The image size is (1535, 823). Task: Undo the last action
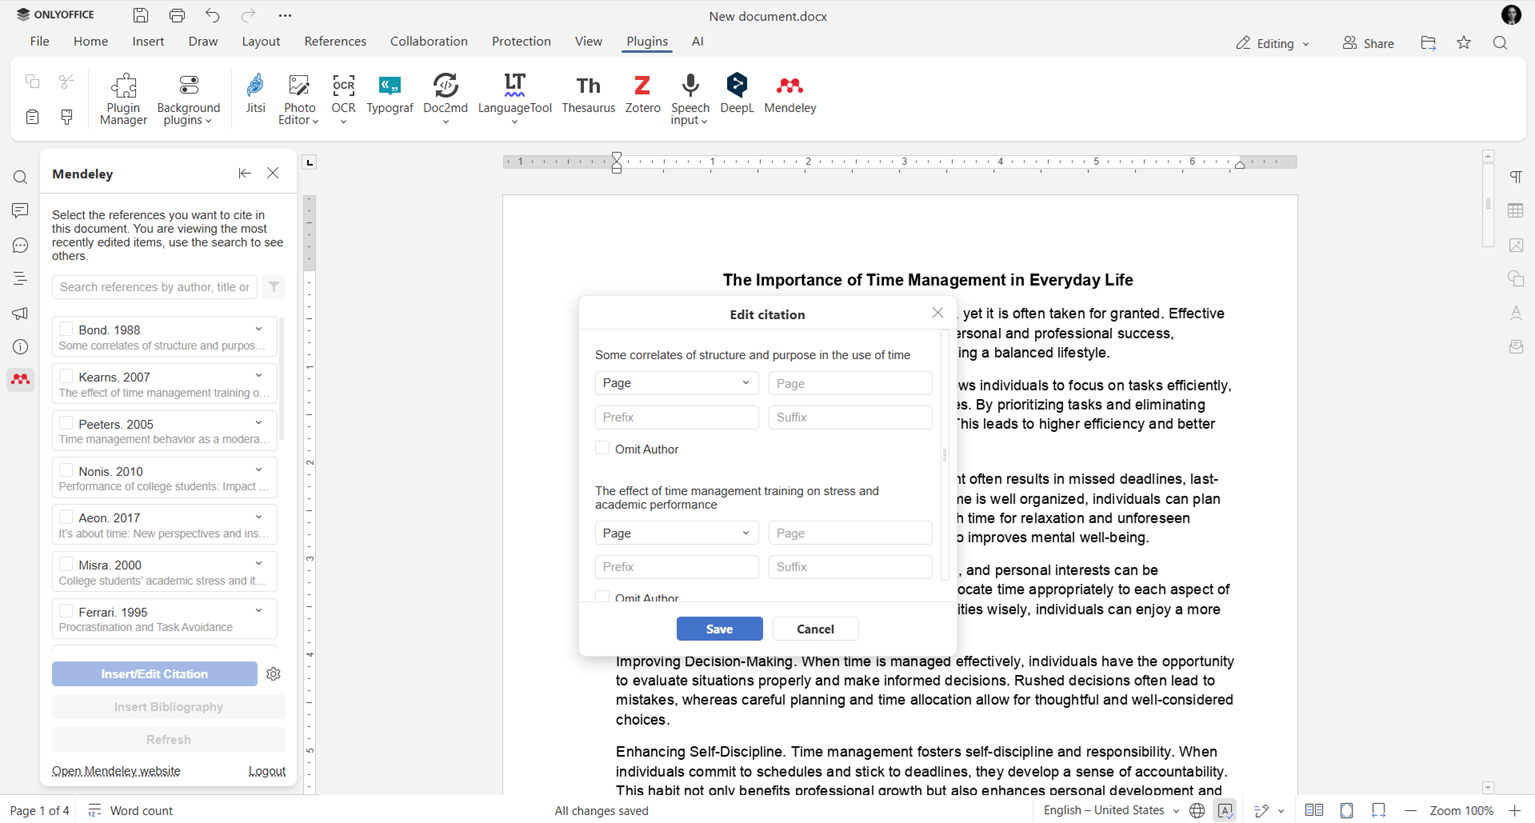click(x=212, y=15)
